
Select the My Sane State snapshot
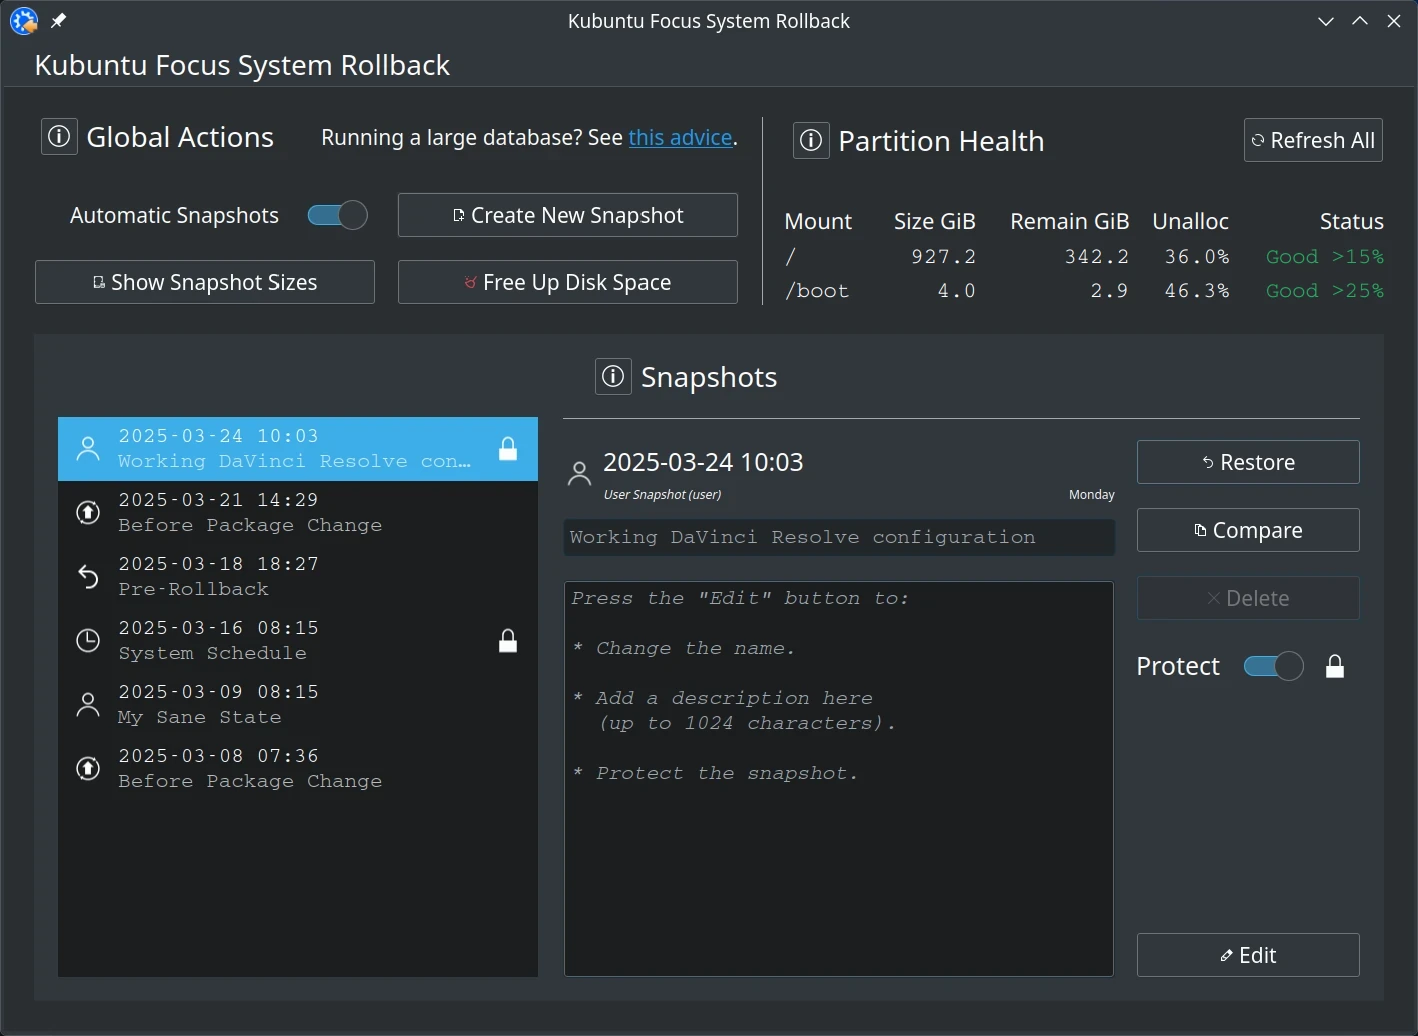point(250,704)
